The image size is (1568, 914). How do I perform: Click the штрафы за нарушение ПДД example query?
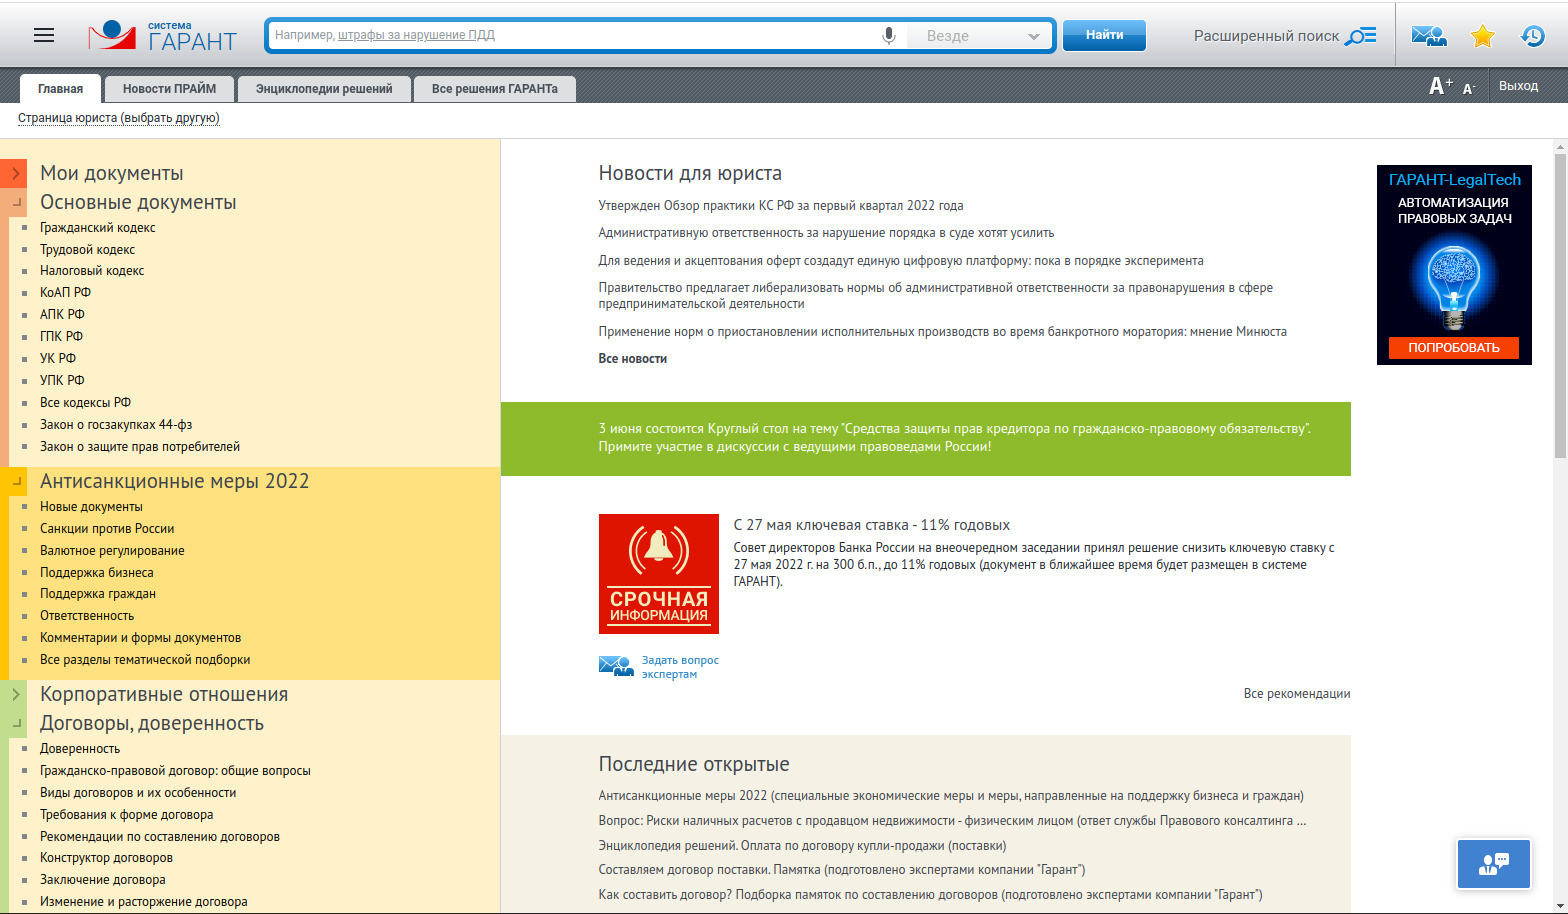[416, 35]
